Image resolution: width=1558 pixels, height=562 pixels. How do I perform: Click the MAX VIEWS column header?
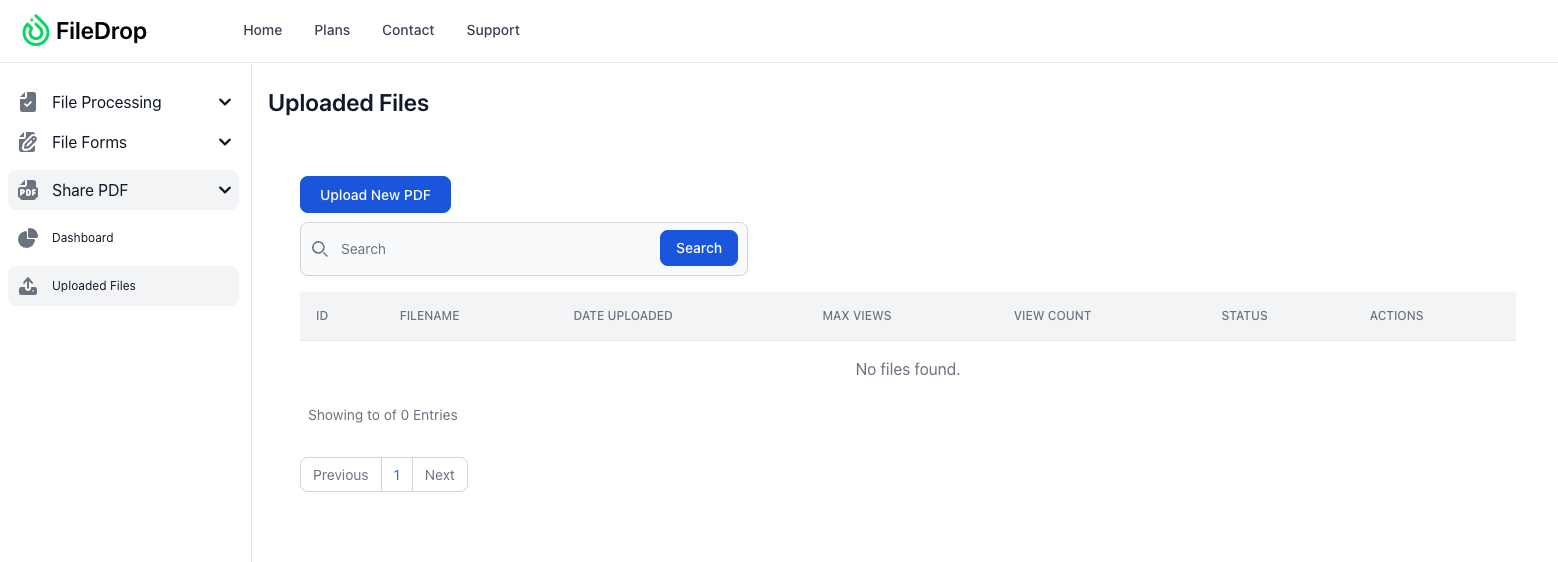(x=857, y=316)
